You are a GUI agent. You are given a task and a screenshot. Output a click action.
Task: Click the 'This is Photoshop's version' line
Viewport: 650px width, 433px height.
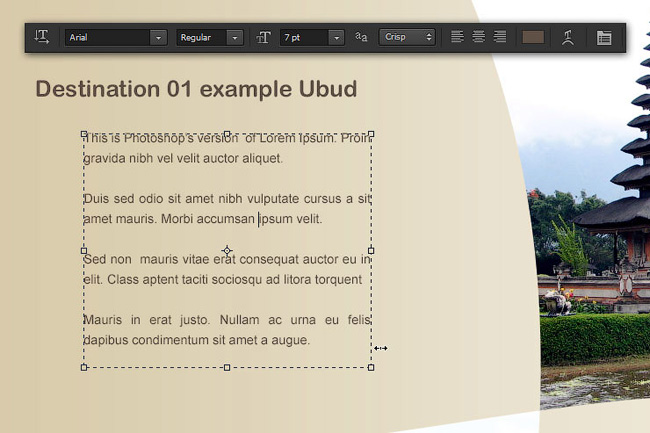pos(227,138)
